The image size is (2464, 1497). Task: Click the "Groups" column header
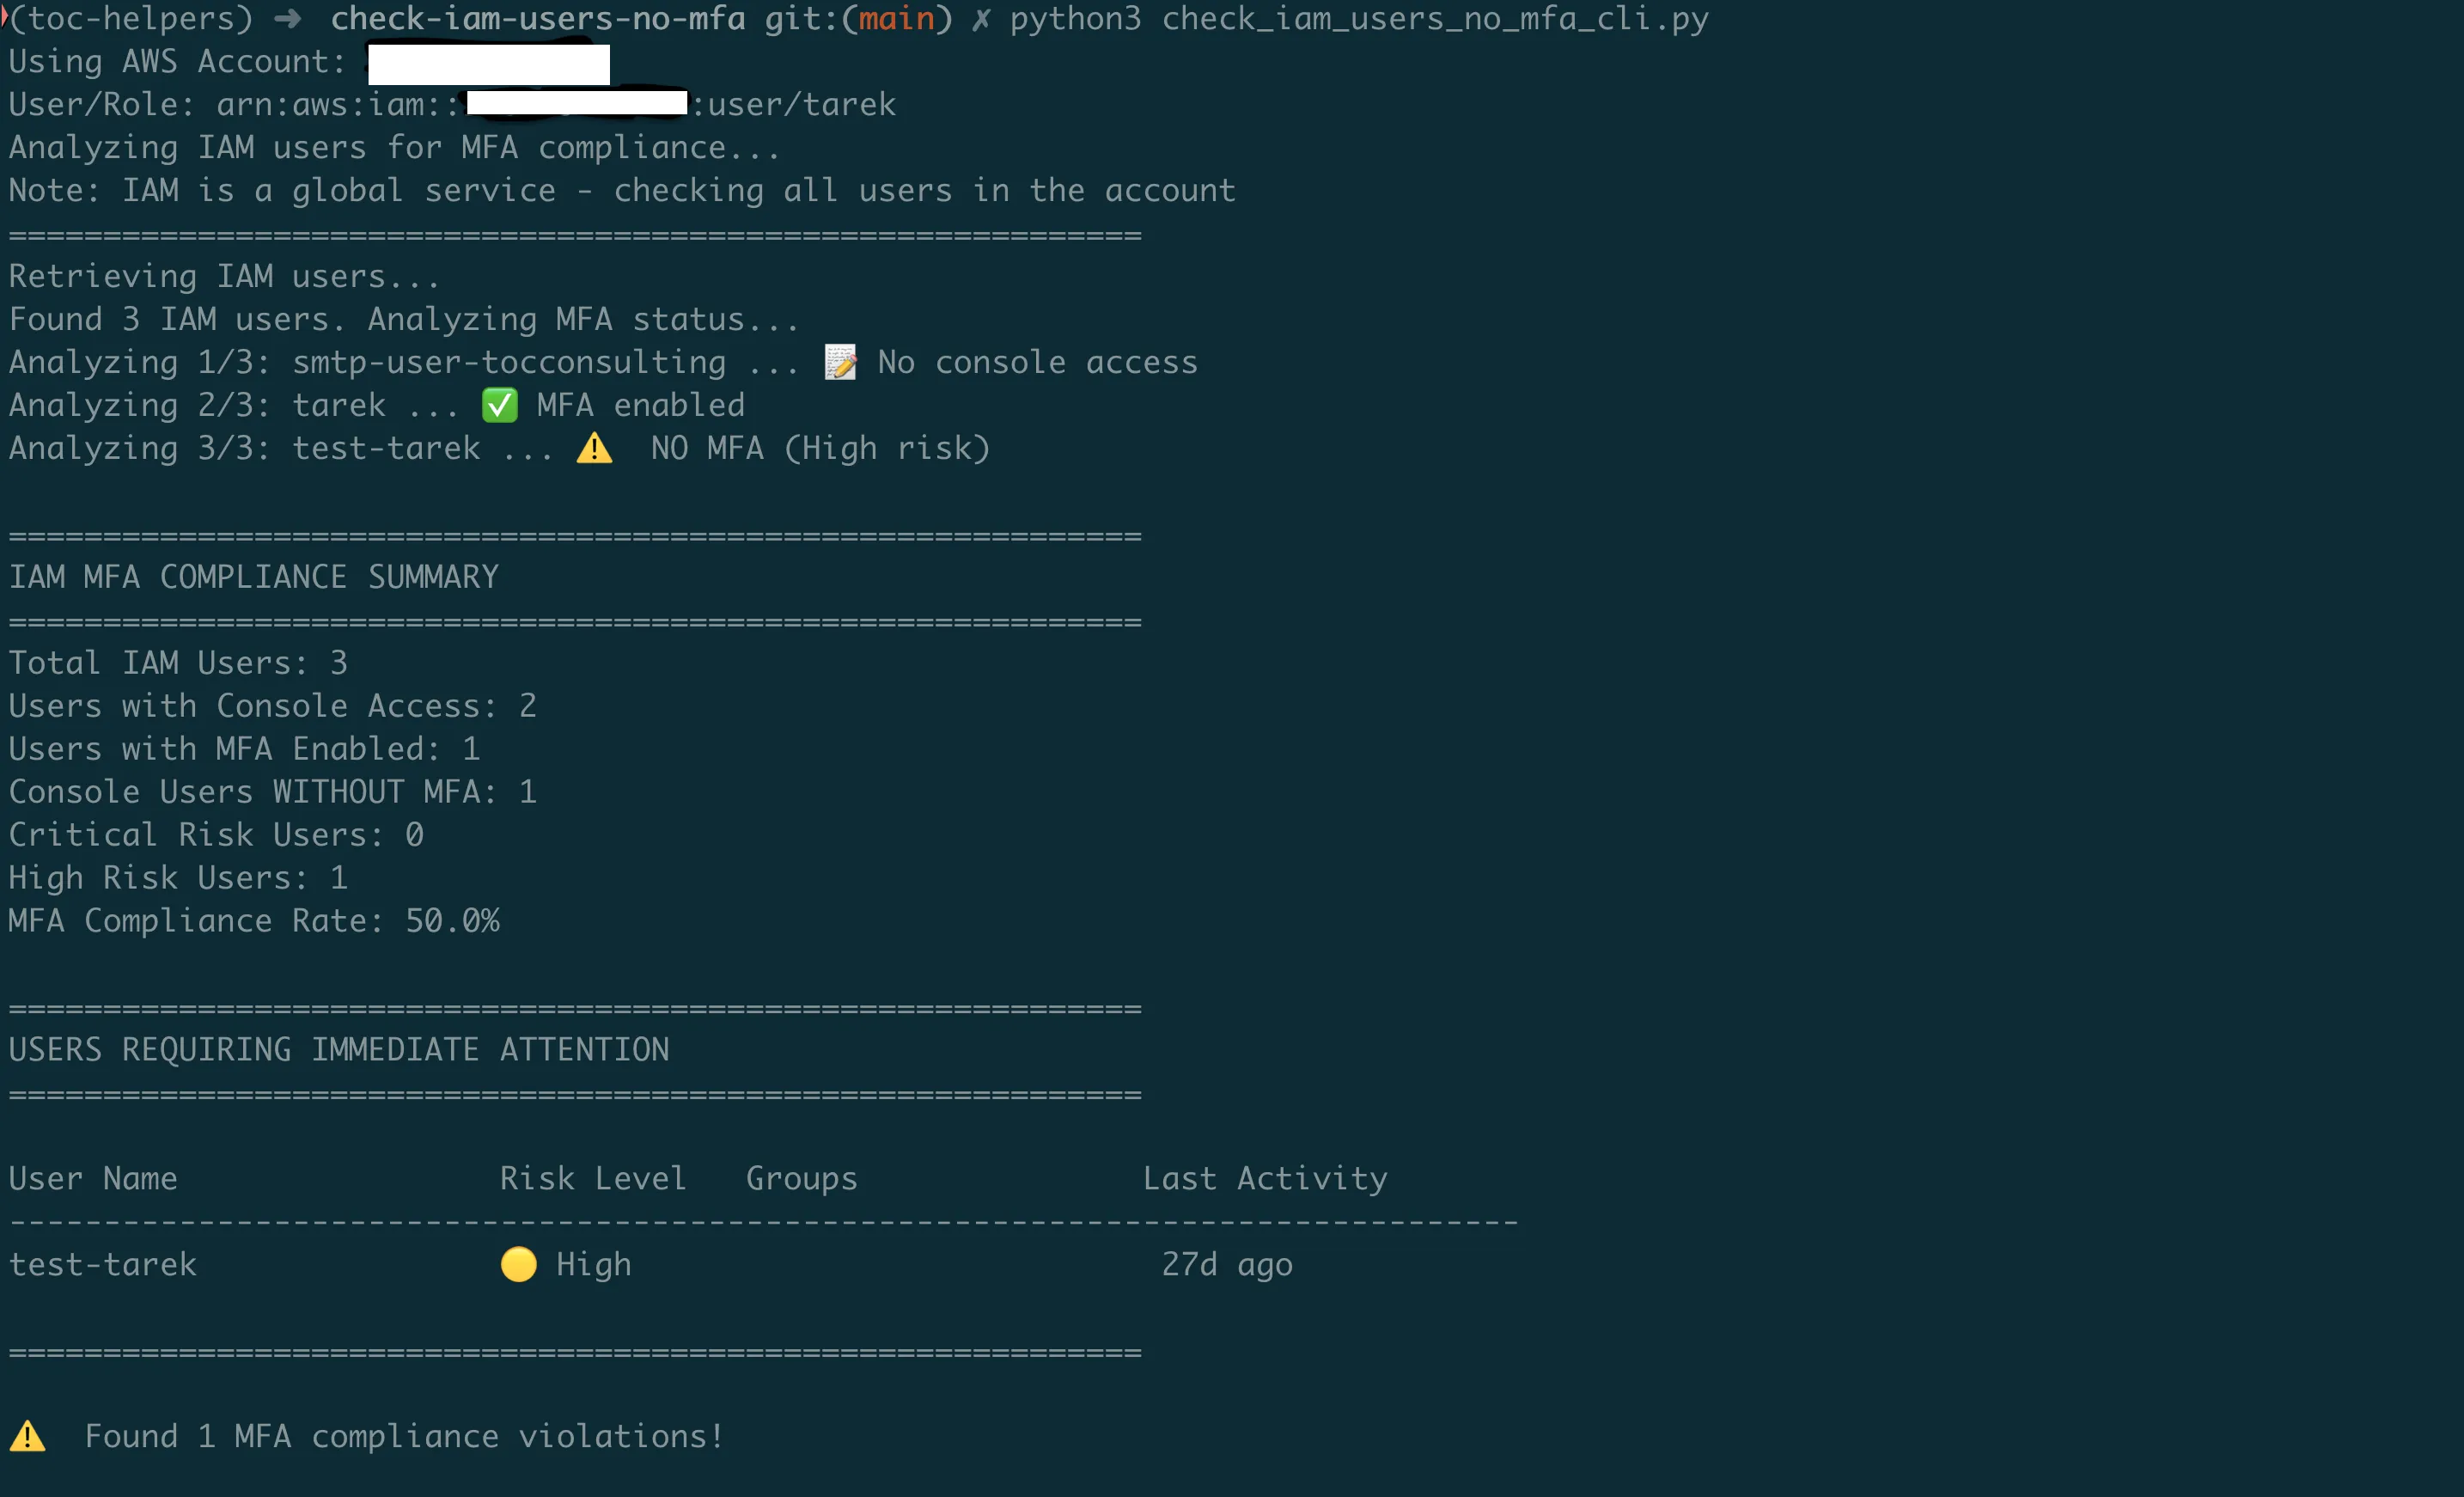[x=801, y=1178]
